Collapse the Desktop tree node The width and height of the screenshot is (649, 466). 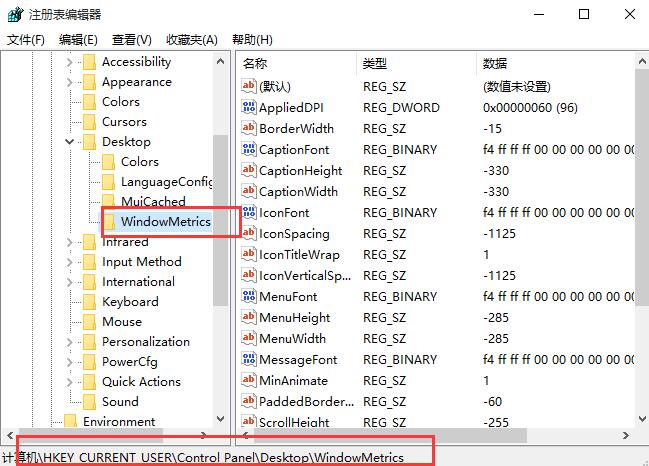70,142
